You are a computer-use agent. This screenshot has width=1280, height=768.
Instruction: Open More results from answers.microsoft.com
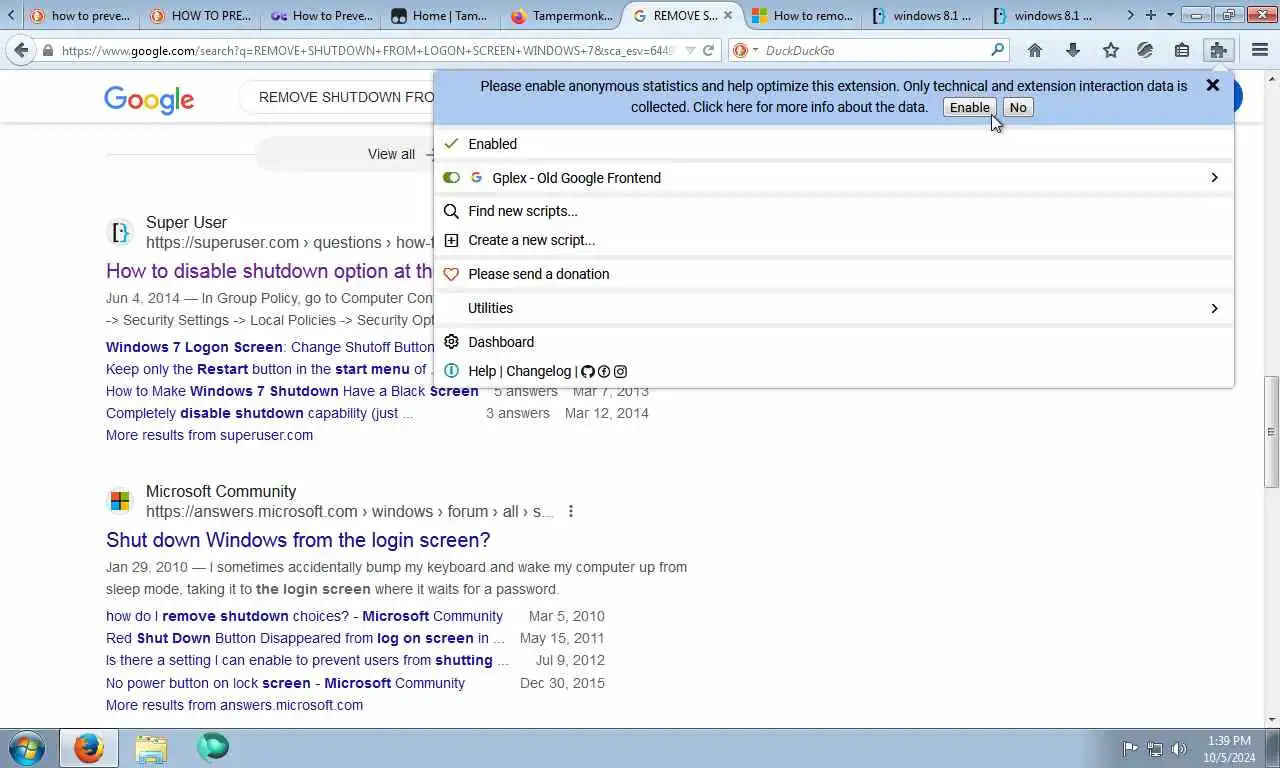pyautogui.click(x=234, y=705)
